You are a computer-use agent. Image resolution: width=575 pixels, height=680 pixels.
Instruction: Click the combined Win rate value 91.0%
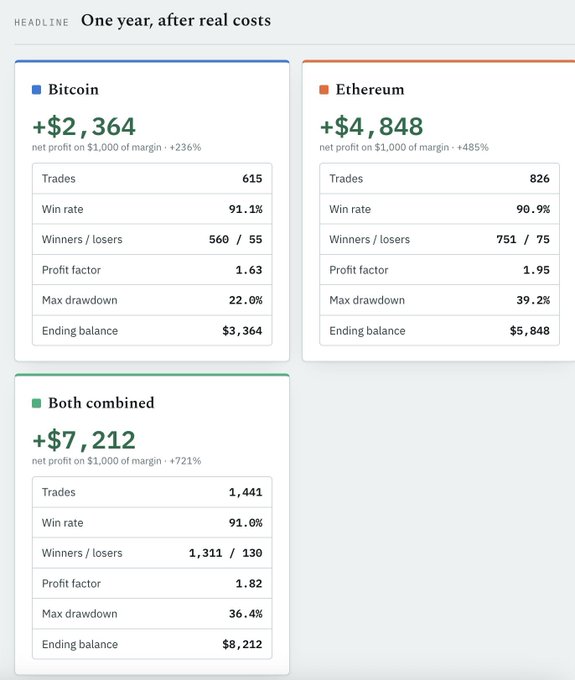click(246, 523)
